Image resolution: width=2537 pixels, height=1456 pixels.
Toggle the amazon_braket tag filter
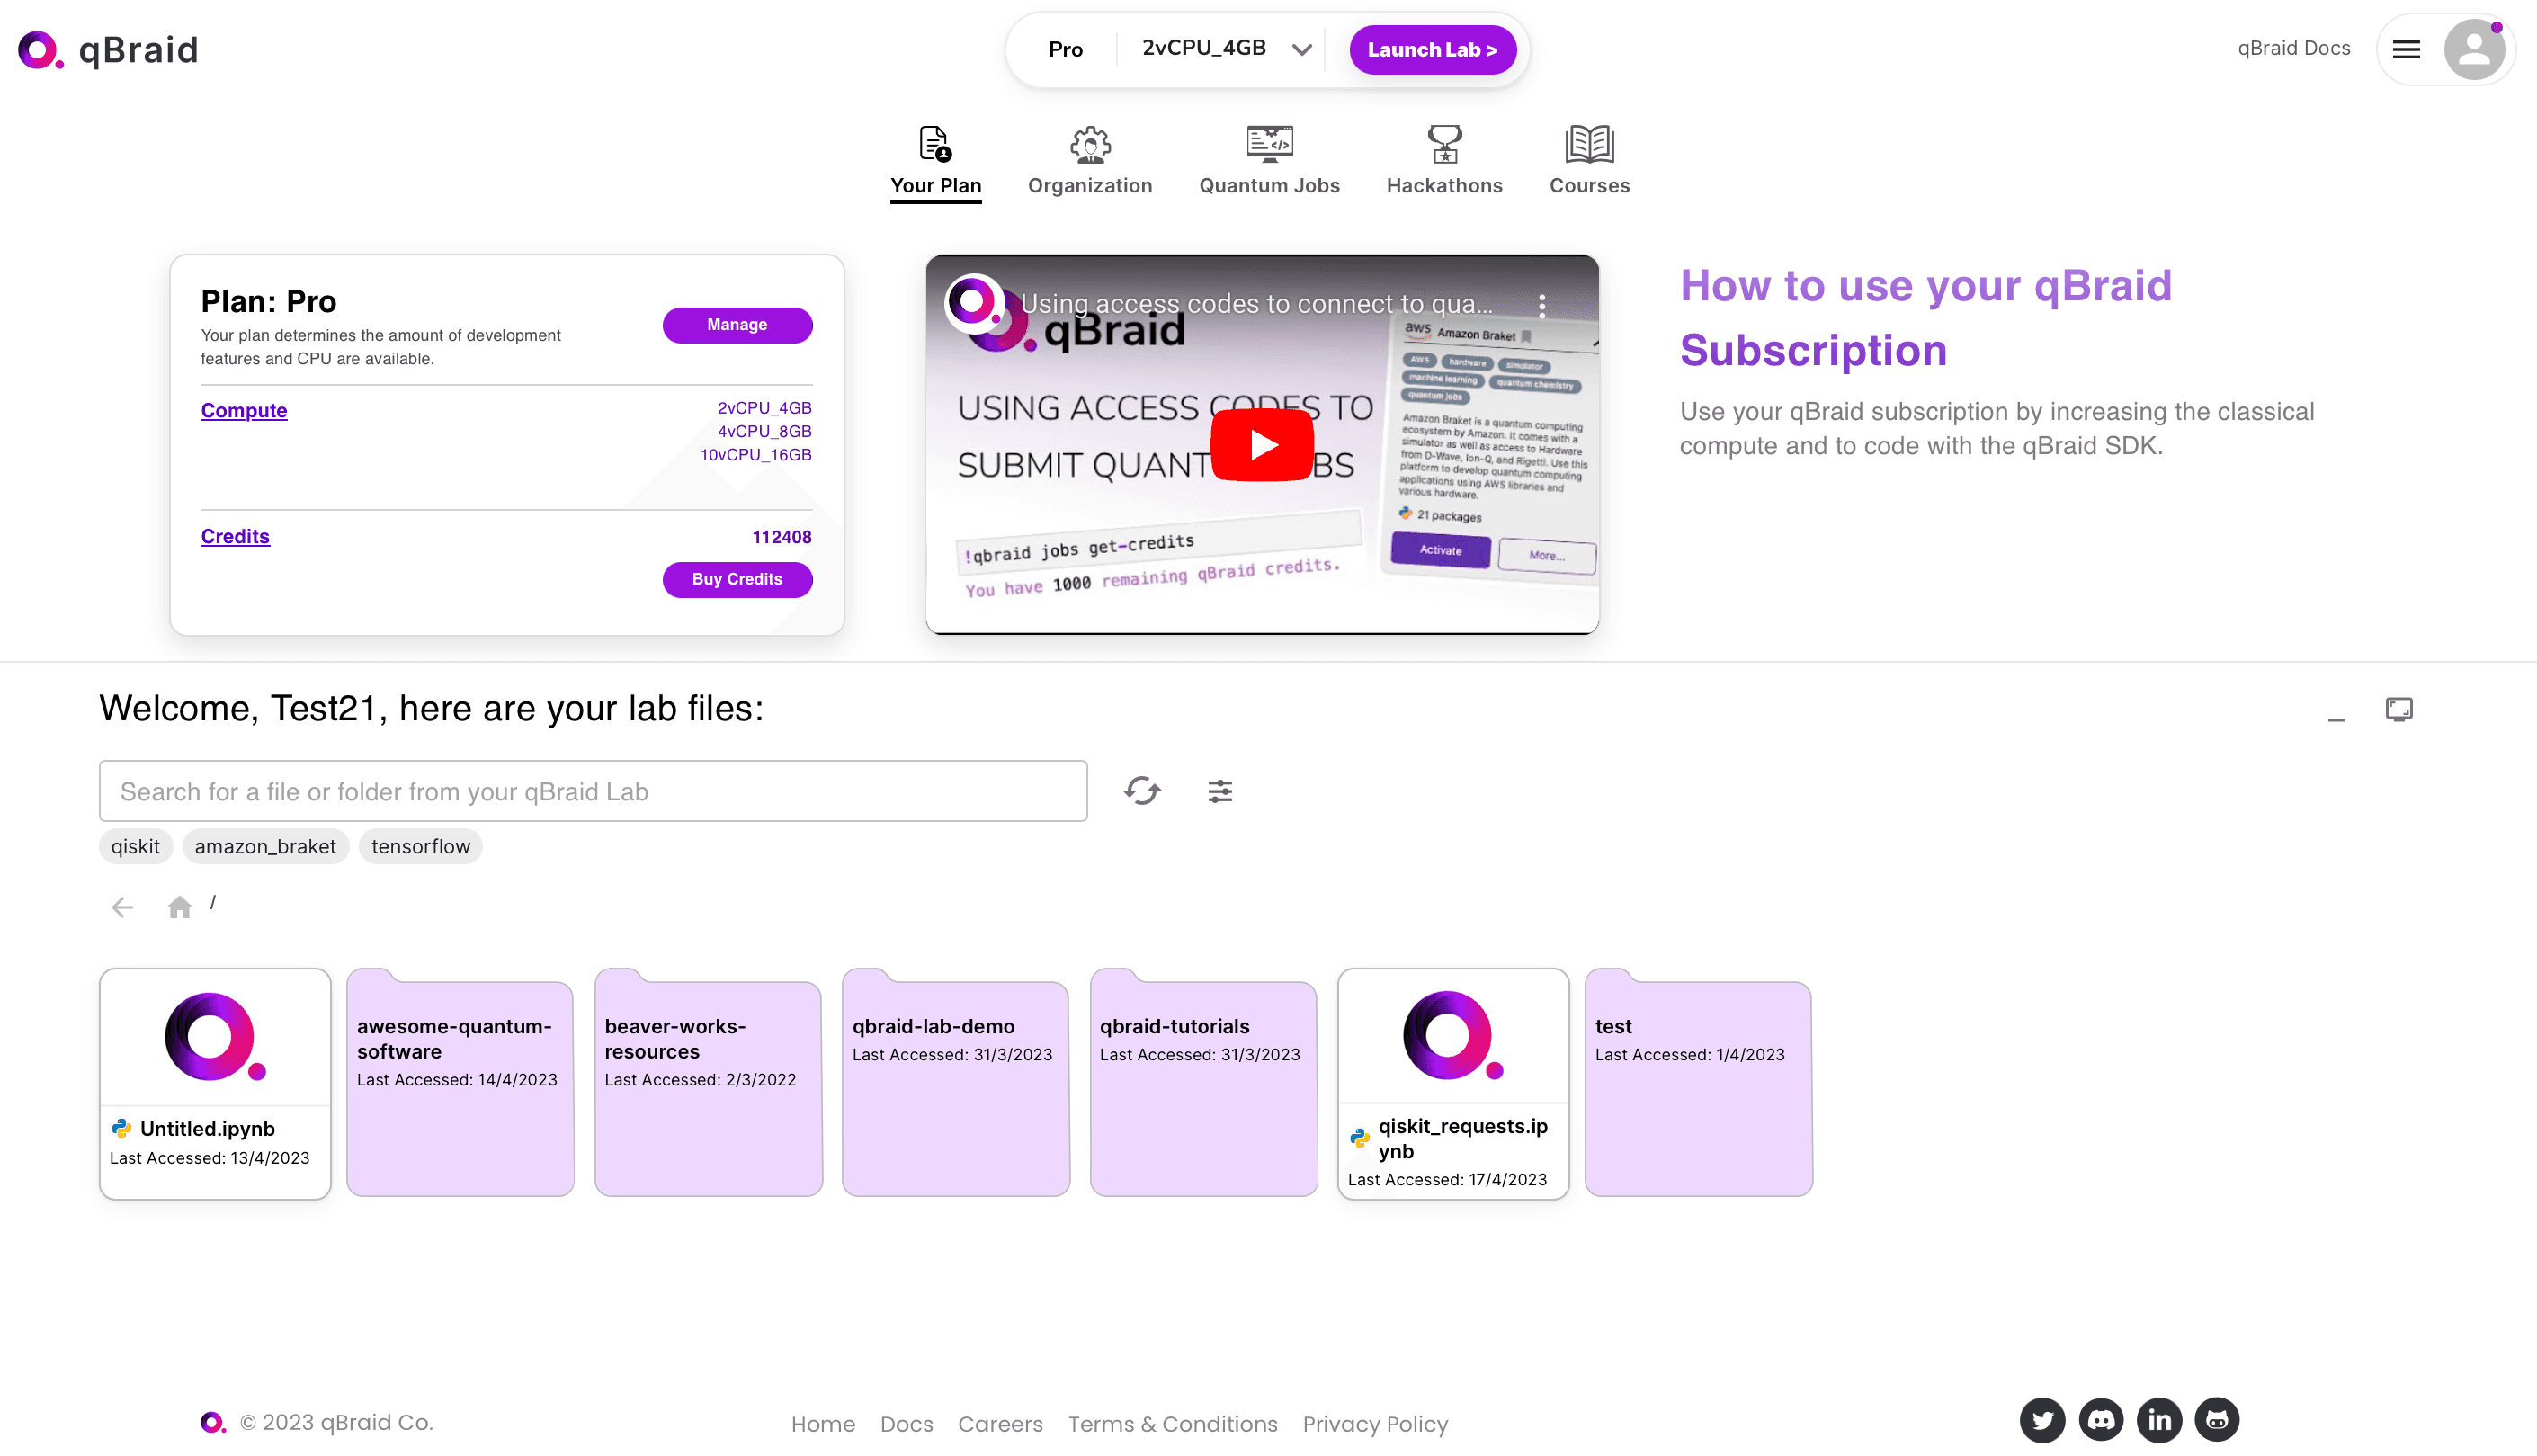click(265, 846)
